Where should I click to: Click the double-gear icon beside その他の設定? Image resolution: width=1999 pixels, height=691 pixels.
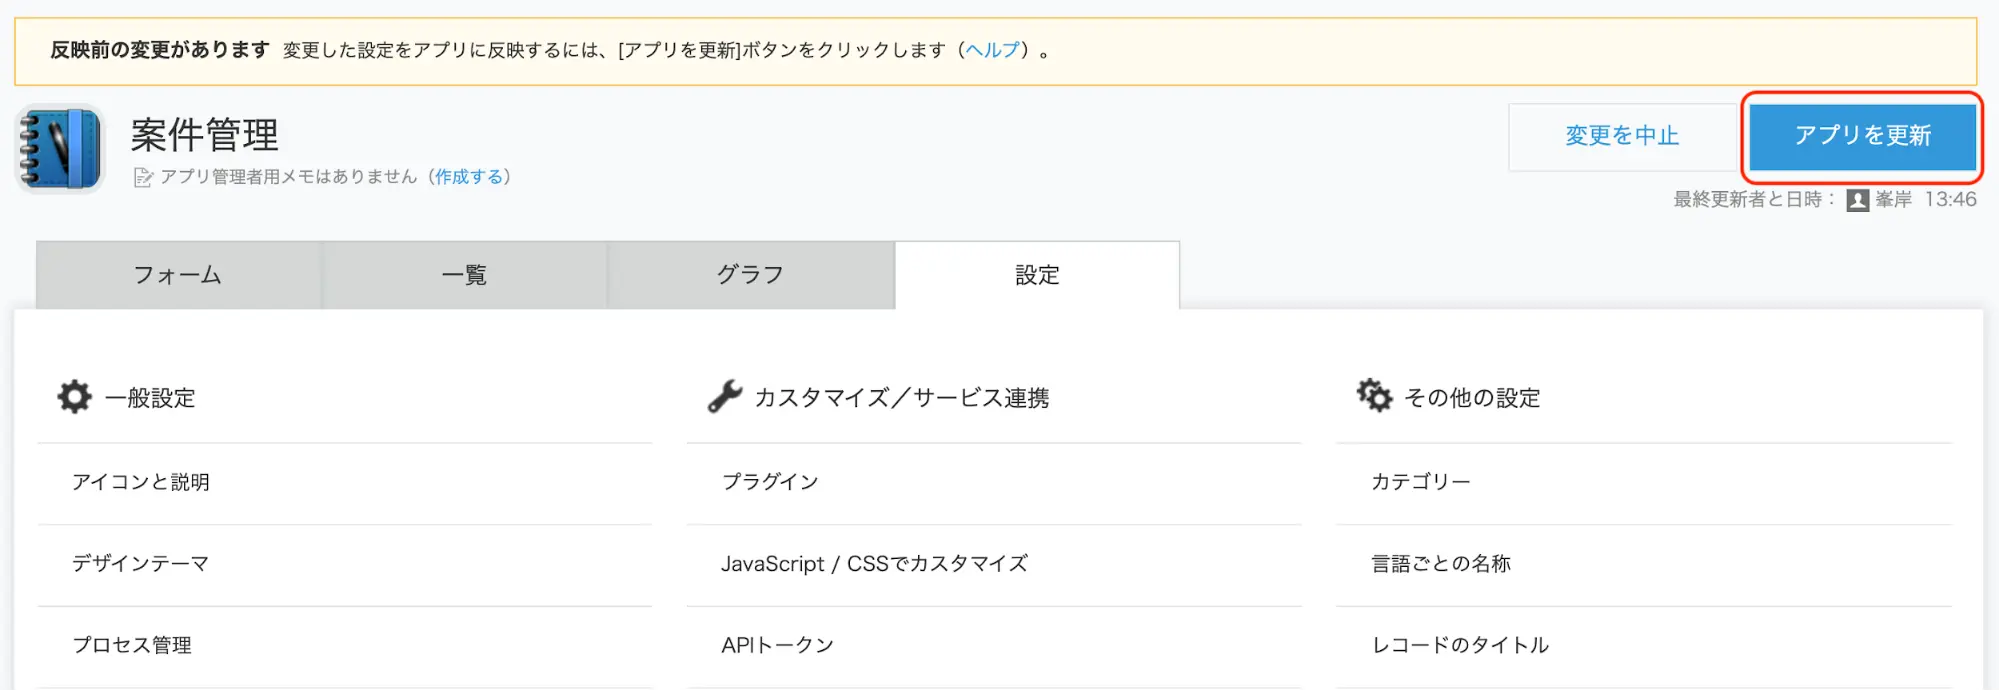pos(1374,396)
